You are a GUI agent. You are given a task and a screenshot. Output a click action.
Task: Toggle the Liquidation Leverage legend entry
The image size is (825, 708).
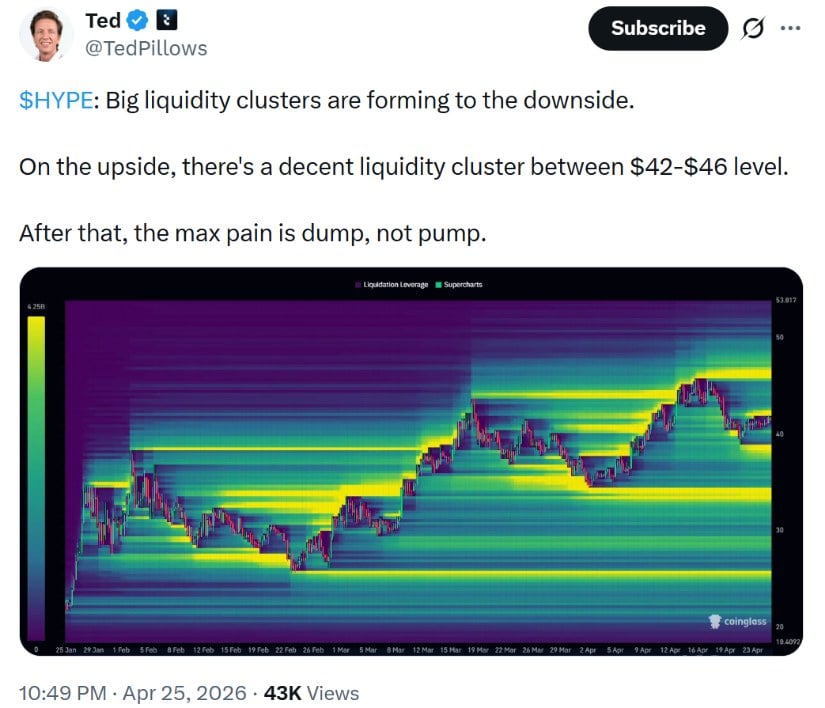pos(390,285)
